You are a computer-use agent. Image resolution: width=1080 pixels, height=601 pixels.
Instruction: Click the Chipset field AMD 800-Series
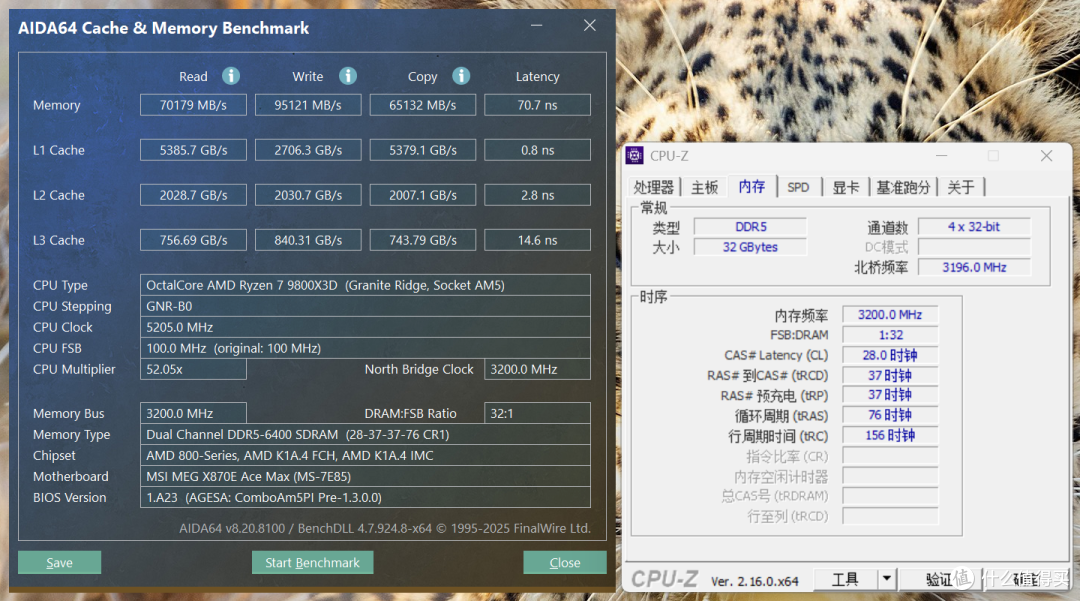[x=365, y=455]
